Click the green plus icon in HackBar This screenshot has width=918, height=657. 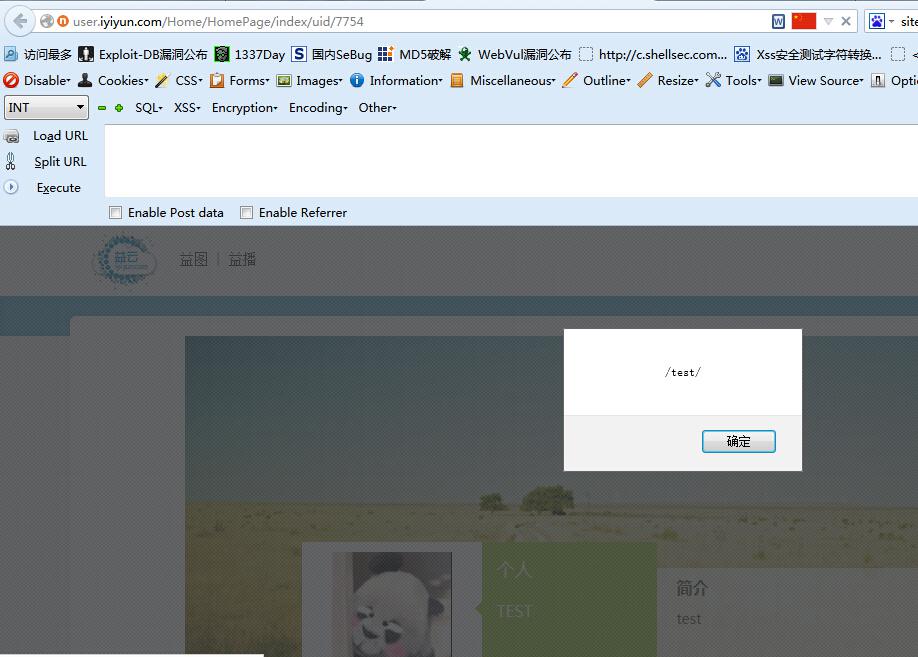click(119, 108)
